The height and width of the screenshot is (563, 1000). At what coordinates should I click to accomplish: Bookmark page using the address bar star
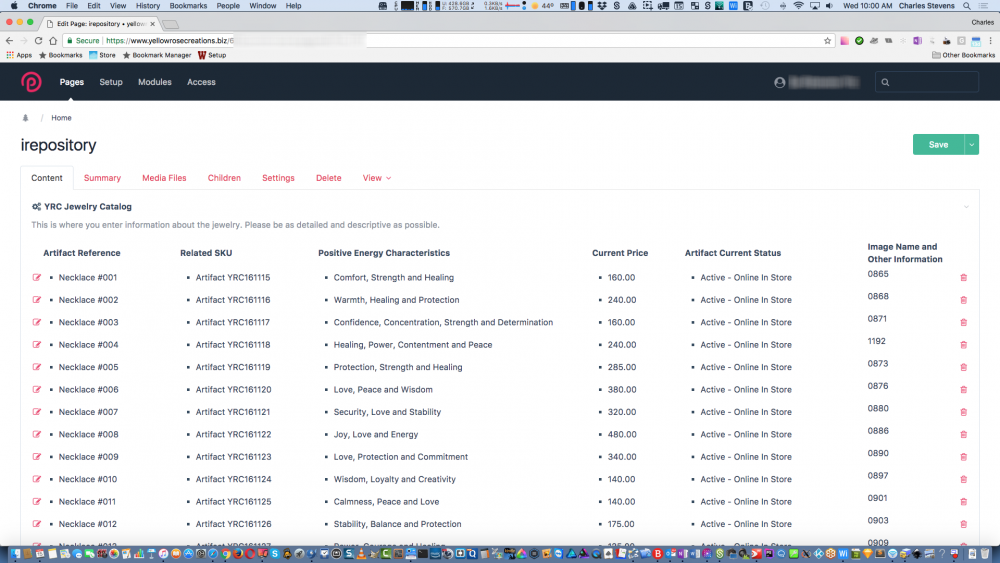827,41
